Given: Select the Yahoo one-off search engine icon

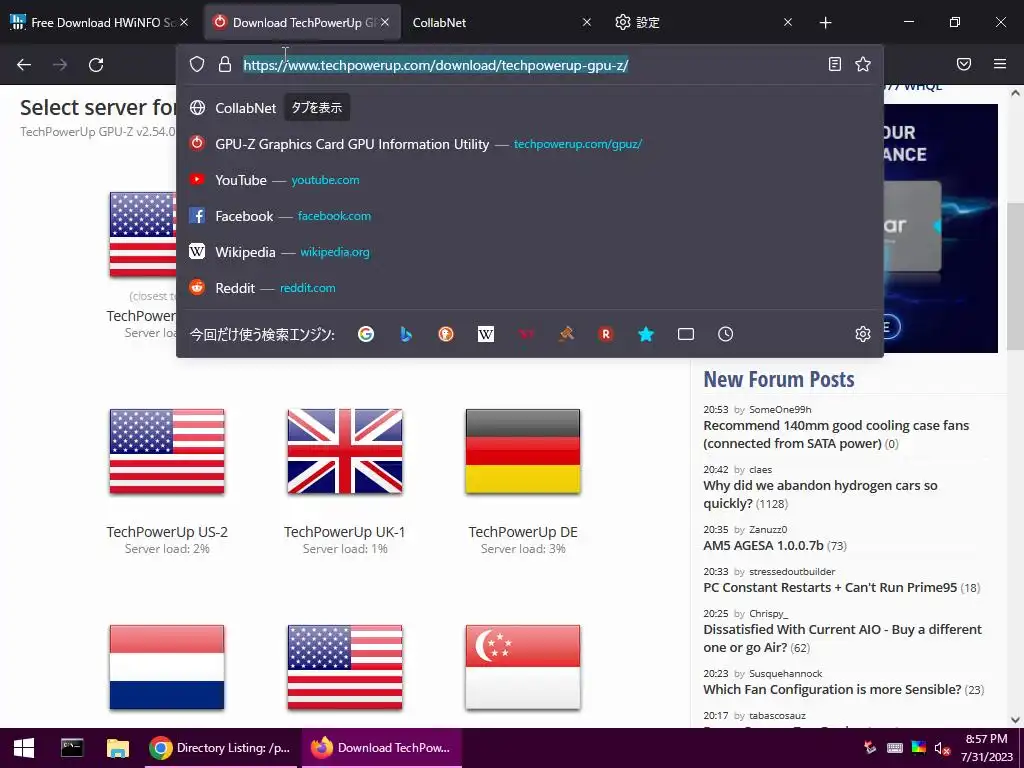Looking at the screenshot, I should 526,334.
